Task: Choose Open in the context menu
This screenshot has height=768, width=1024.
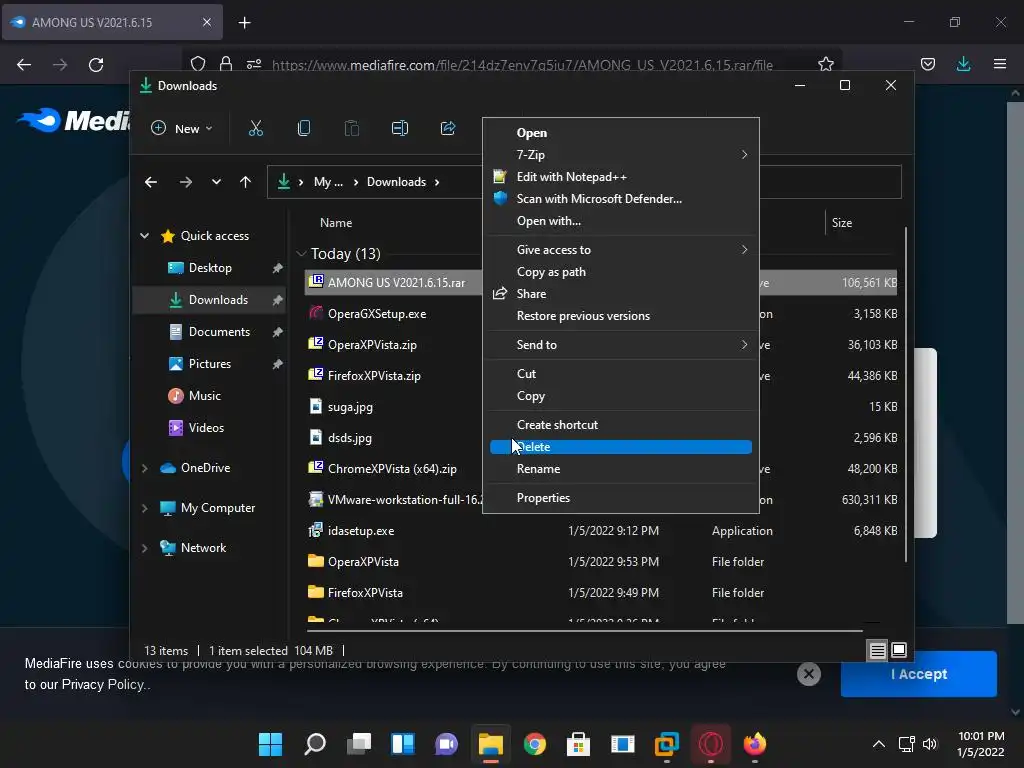Action: click(x=620, y=133)
